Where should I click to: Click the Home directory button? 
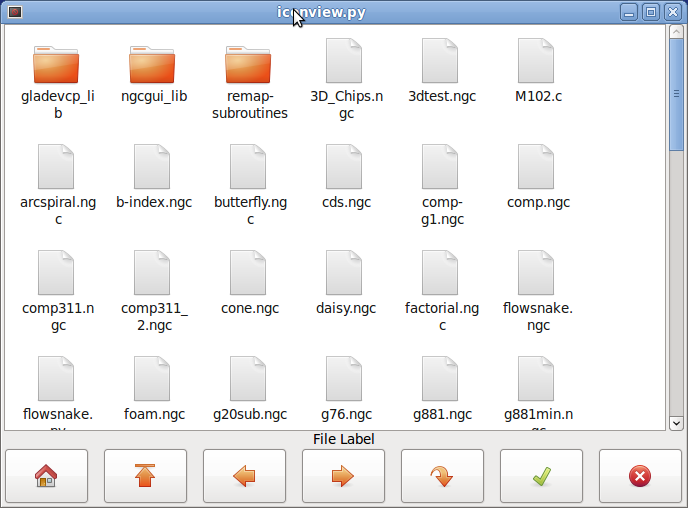coord(46,476)
